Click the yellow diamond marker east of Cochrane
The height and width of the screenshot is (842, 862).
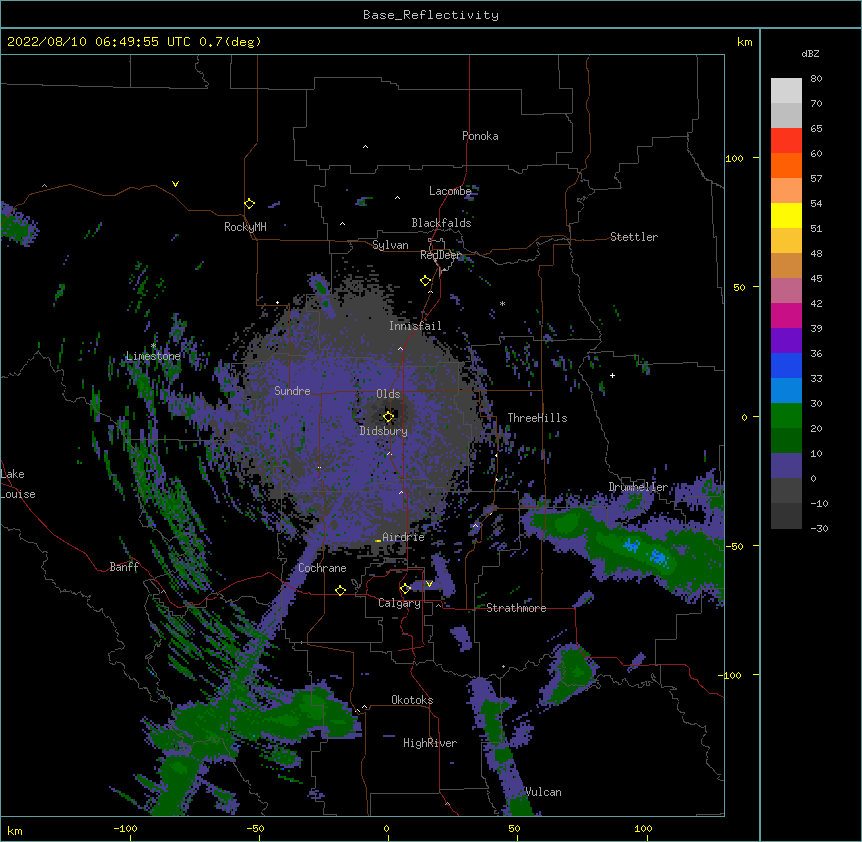click(340, 590)
